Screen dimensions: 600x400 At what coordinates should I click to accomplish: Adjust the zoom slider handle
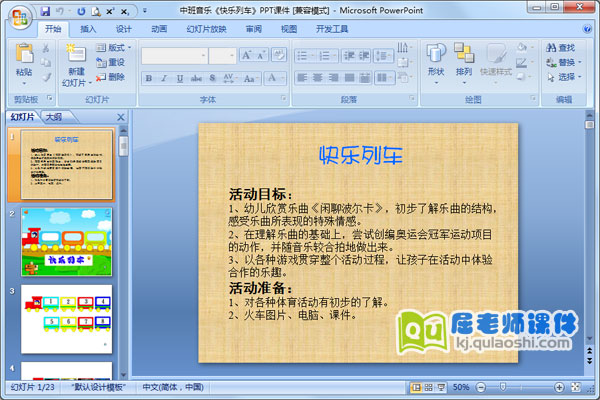[503, 387]
